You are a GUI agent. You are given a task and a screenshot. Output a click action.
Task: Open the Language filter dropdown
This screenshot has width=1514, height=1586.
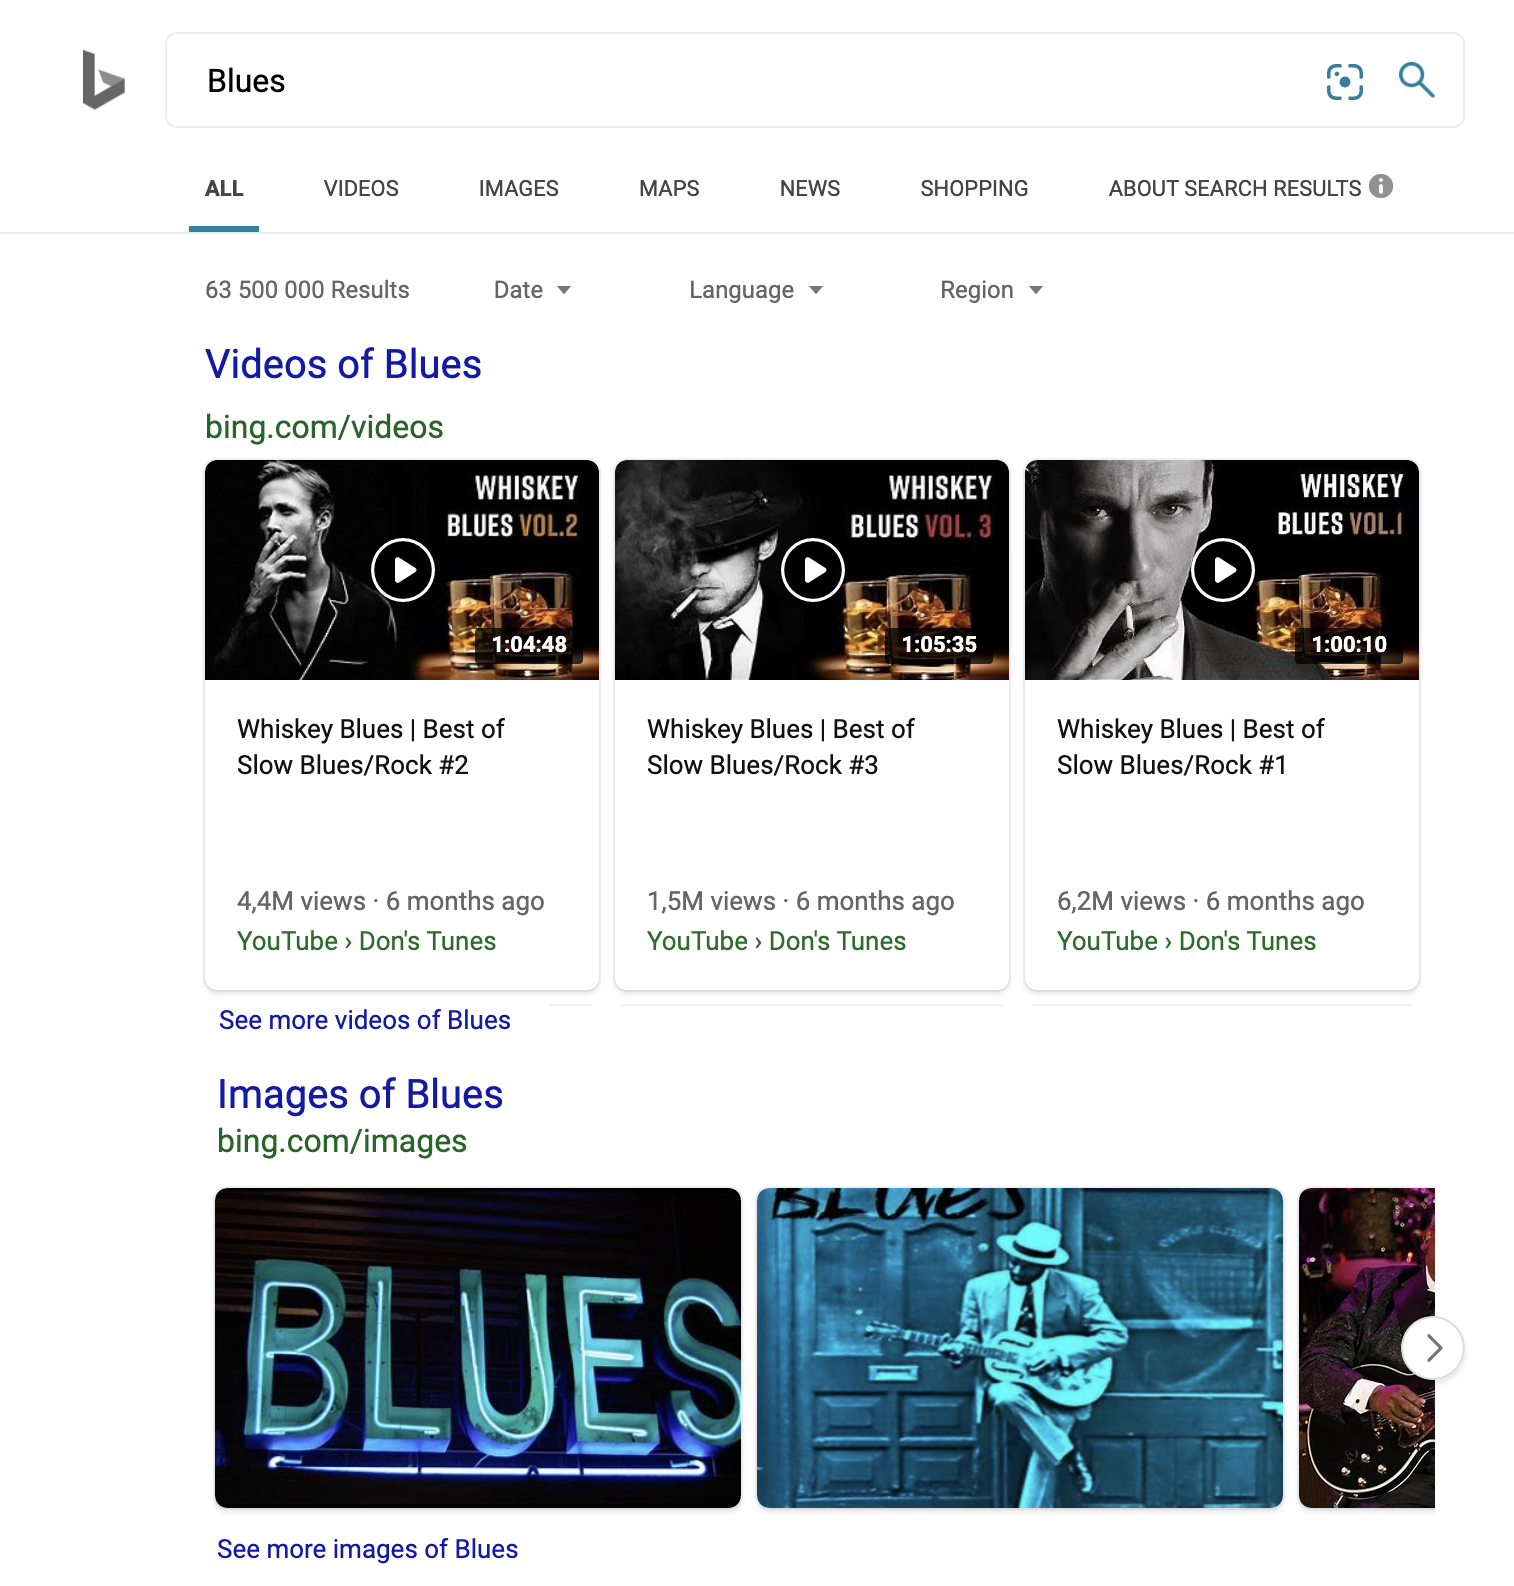click(755, 290)
